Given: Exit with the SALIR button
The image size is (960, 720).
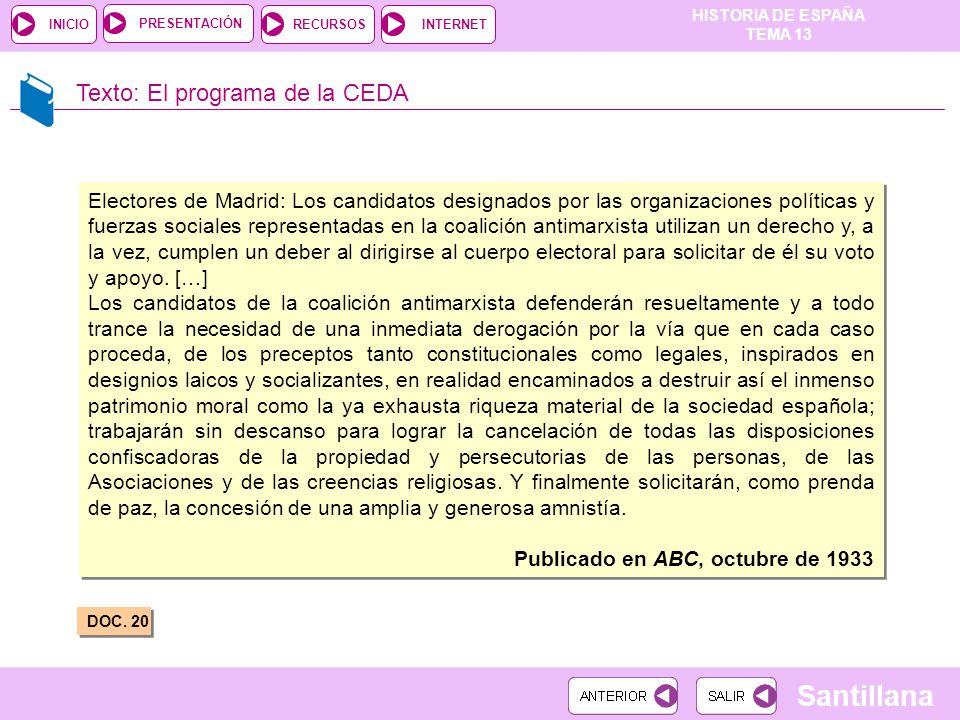Looking at the screenshot, I should point(736,696).
